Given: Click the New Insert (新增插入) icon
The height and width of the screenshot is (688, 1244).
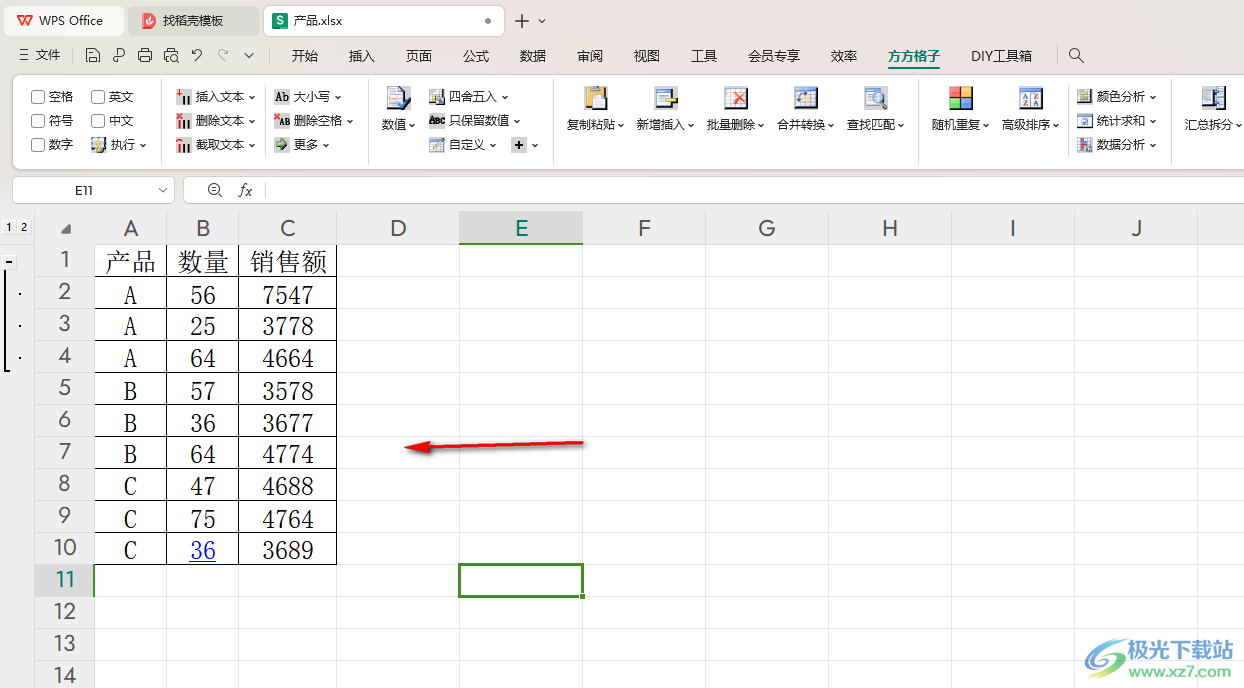Looking at the screenshot, I should [x=665, y=99].
